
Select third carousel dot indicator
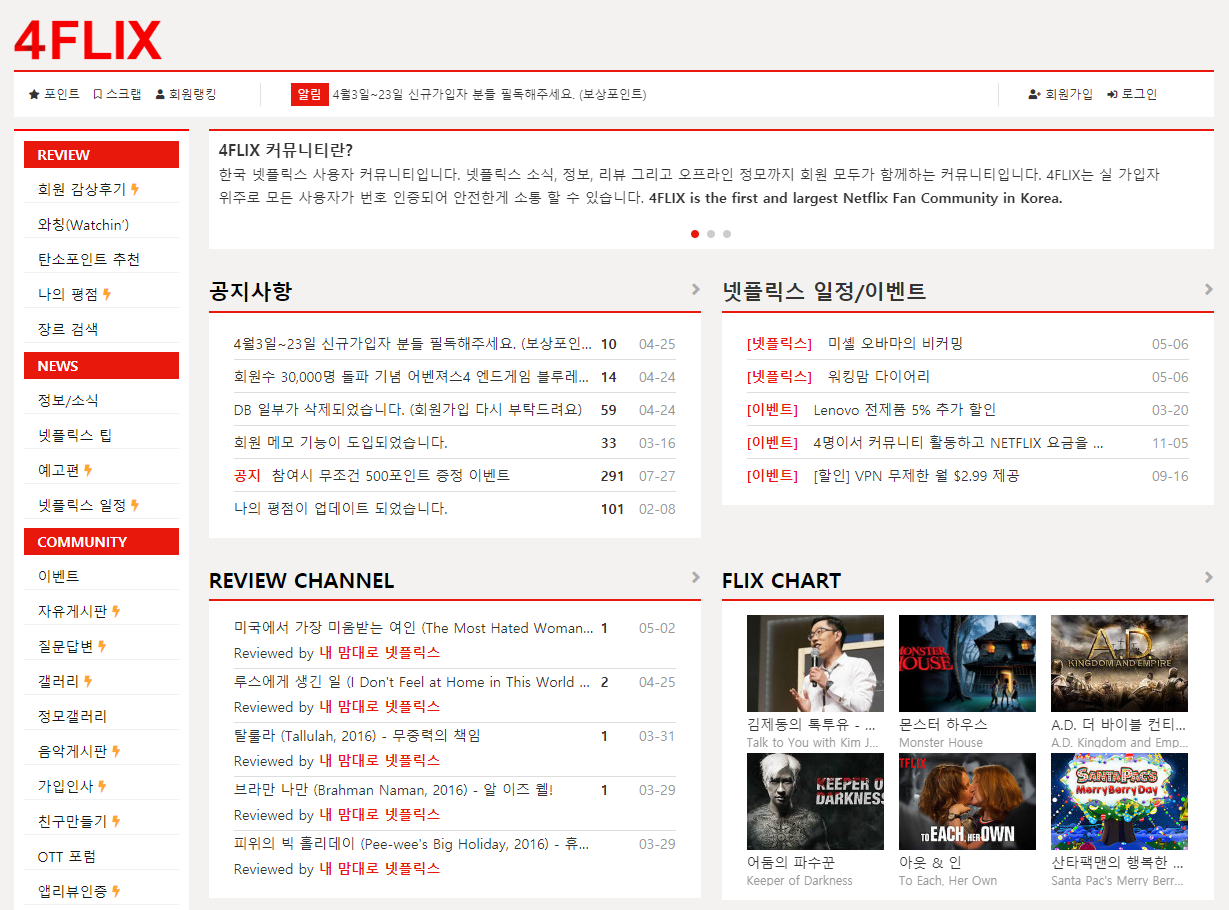point(727,234)
